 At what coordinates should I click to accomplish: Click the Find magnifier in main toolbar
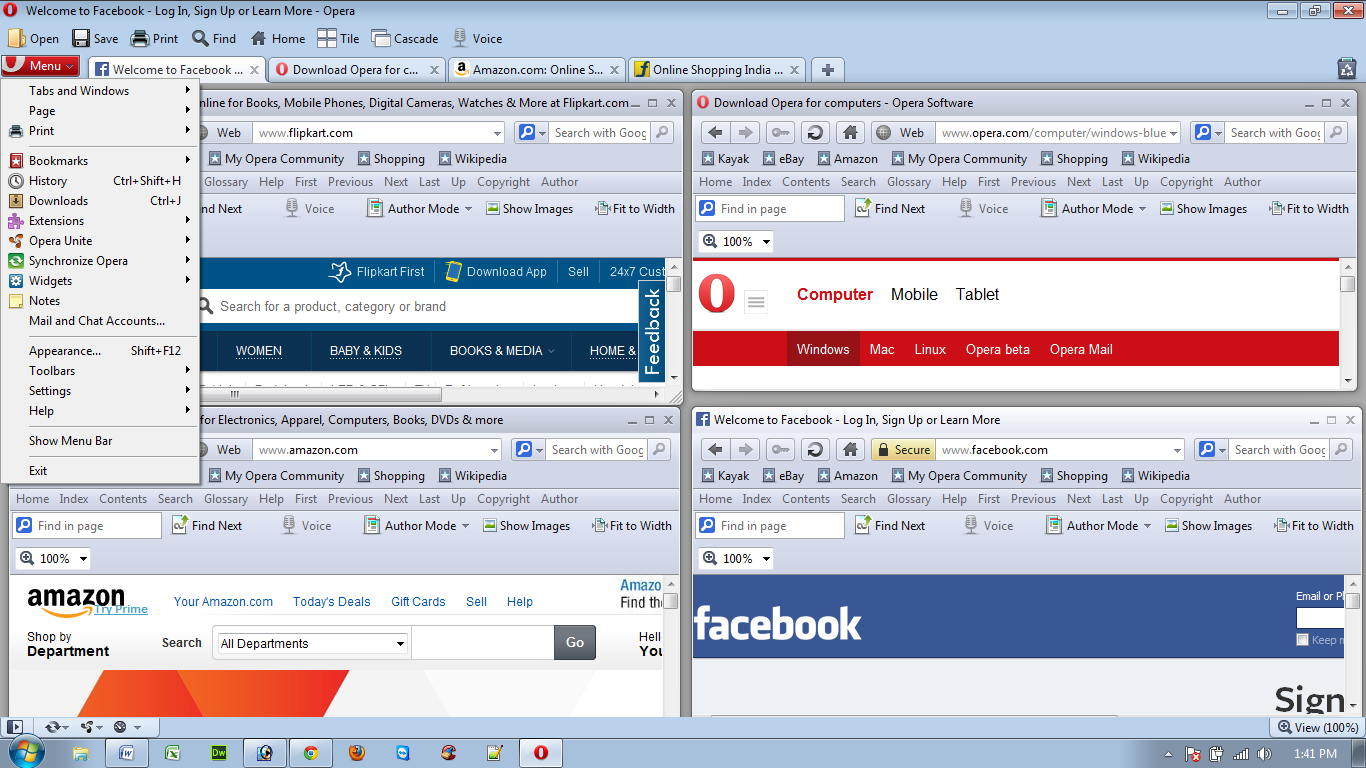pos(200,38)
